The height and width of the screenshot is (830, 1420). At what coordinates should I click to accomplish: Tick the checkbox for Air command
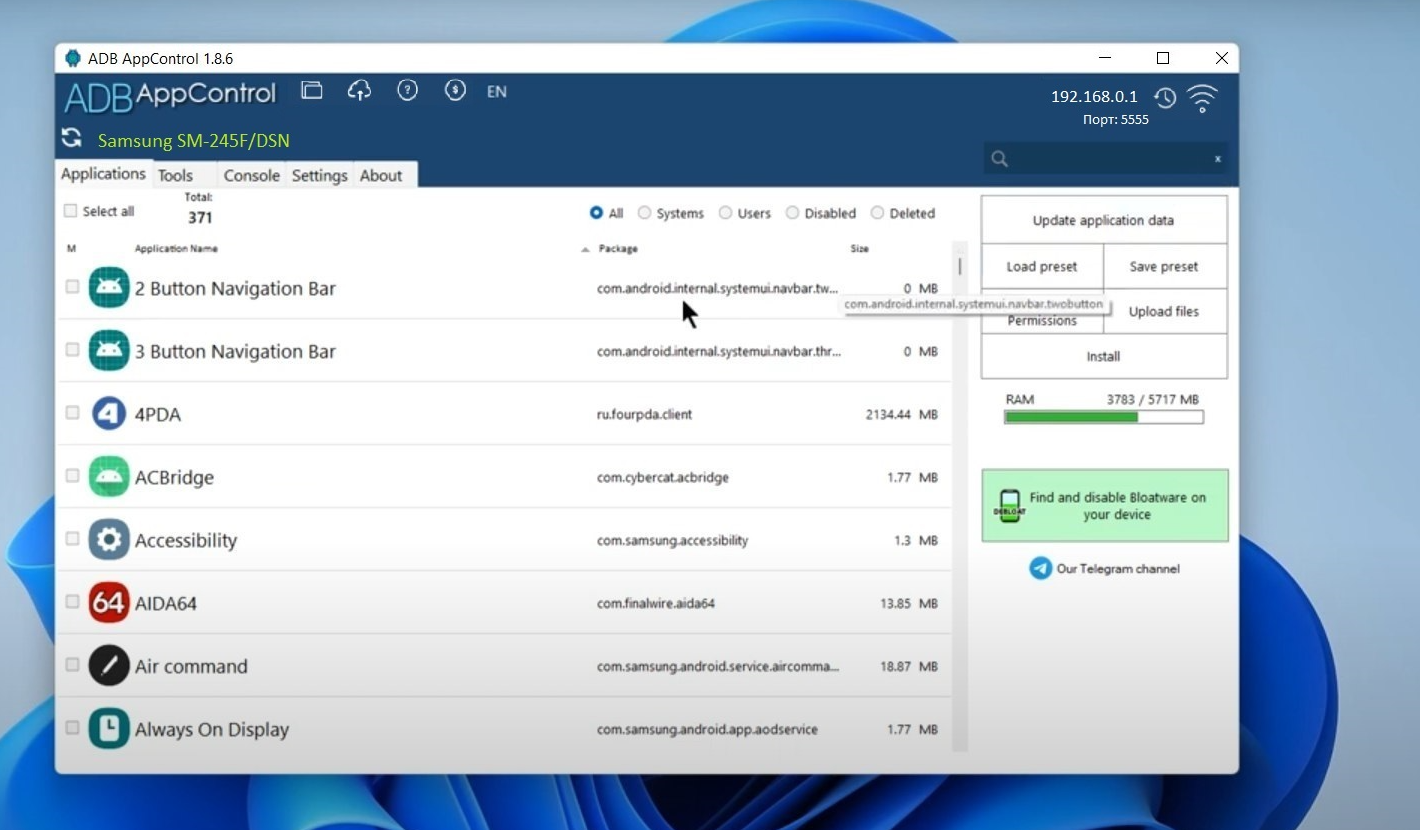(72, 665)
